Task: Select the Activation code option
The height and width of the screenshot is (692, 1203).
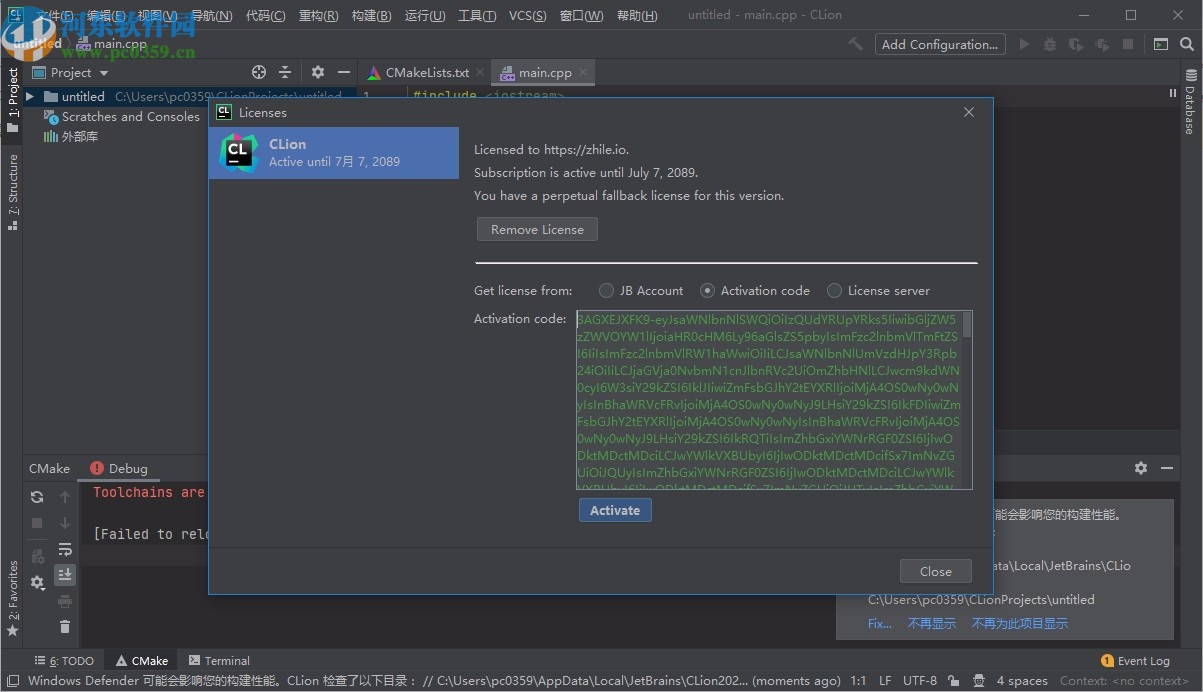Action: [708, 290]
